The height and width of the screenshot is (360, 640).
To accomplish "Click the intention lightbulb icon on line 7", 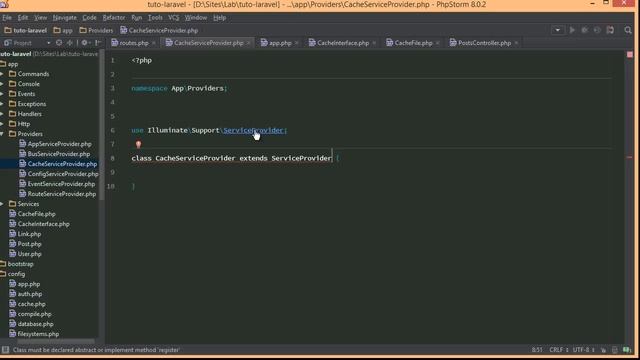I will click(x=138, y=144).
